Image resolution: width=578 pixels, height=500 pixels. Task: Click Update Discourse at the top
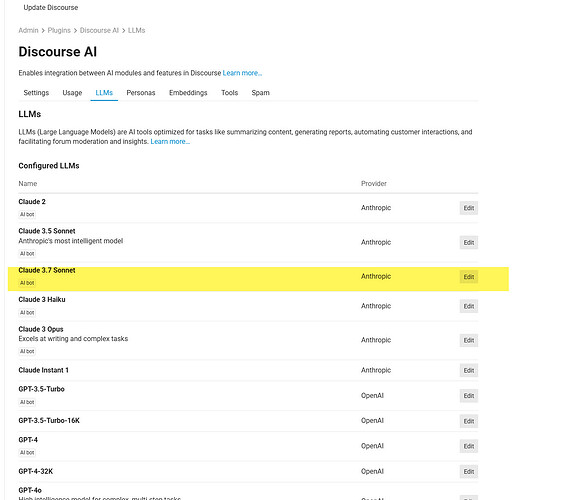click(x=51, y=7)
